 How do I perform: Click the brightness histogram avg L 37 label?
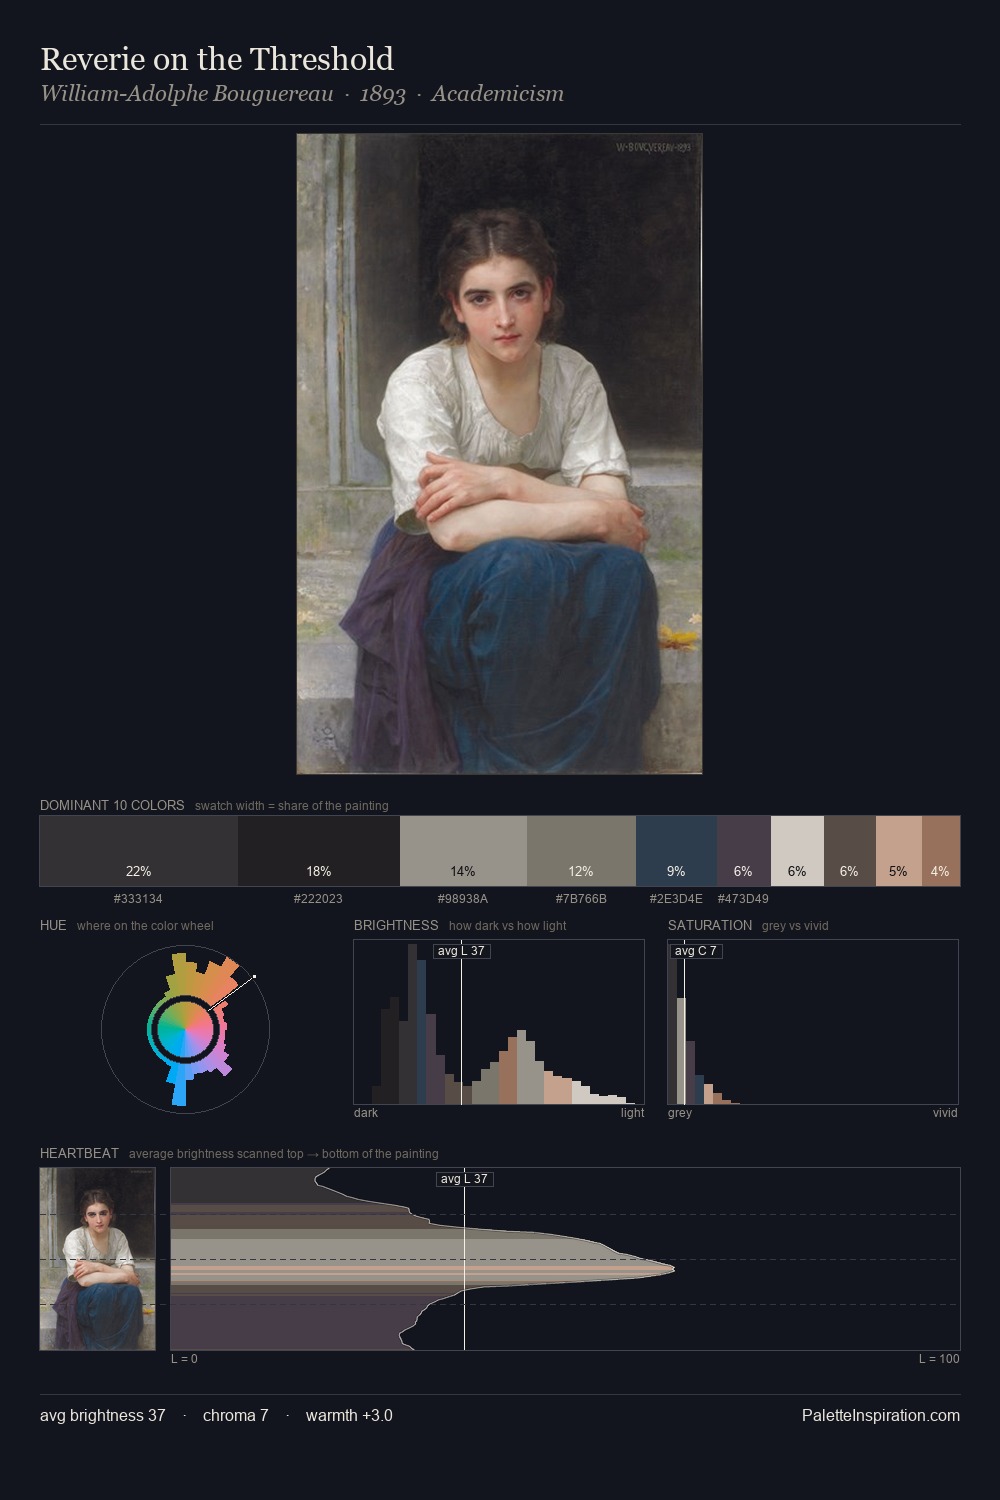461,951
